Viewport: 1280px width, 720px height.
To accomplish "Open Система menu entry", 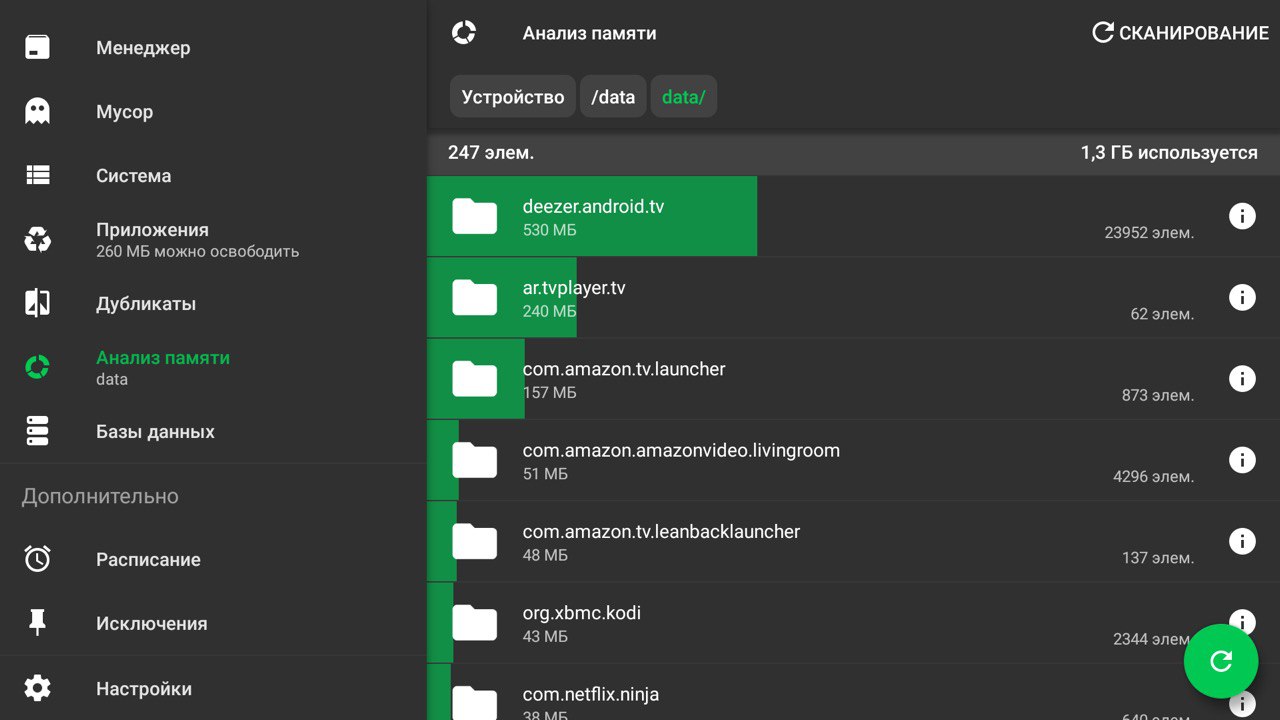I will tap(213, 175).
